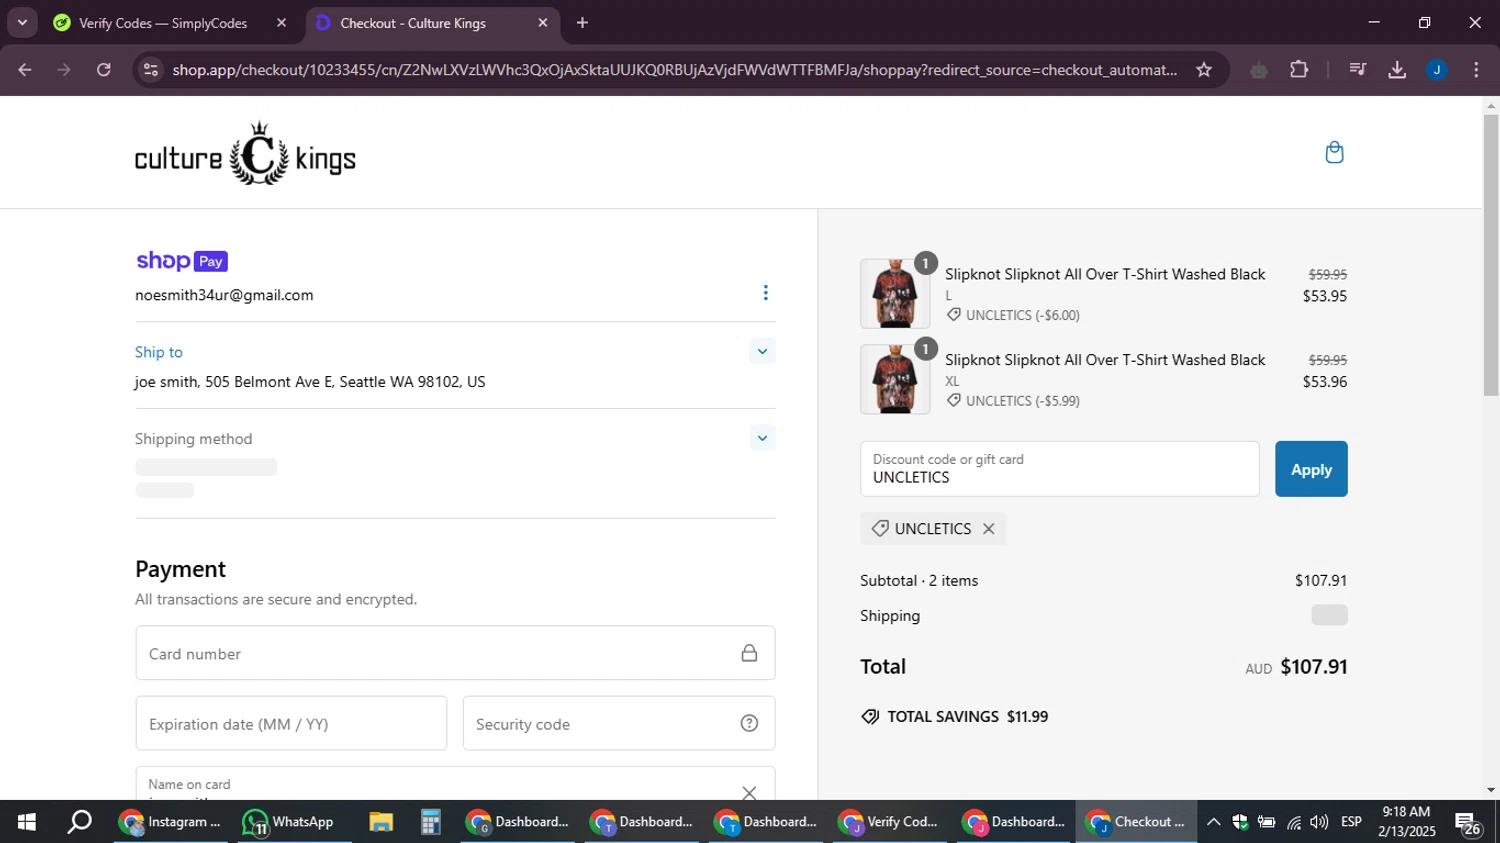Viewport: 1500px width, 843px height.
Task: Clear the Name on card field
Action: coord(749,792)
